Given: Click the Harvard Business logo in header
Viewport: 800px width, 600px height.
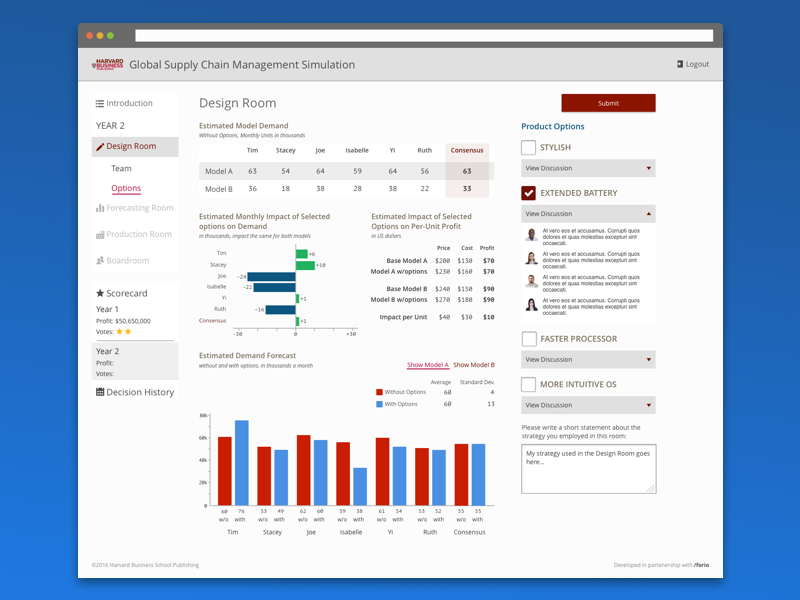Looking at the screenshot, I should 107,64.
